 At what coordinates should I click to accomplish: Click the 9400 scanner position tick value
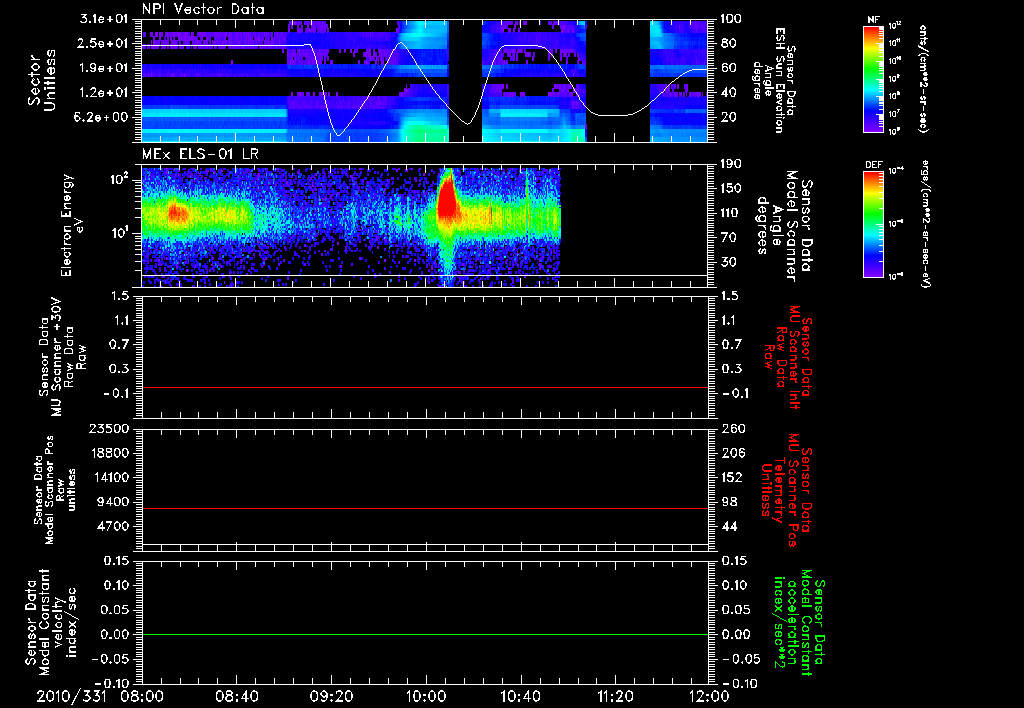[112, 502]
